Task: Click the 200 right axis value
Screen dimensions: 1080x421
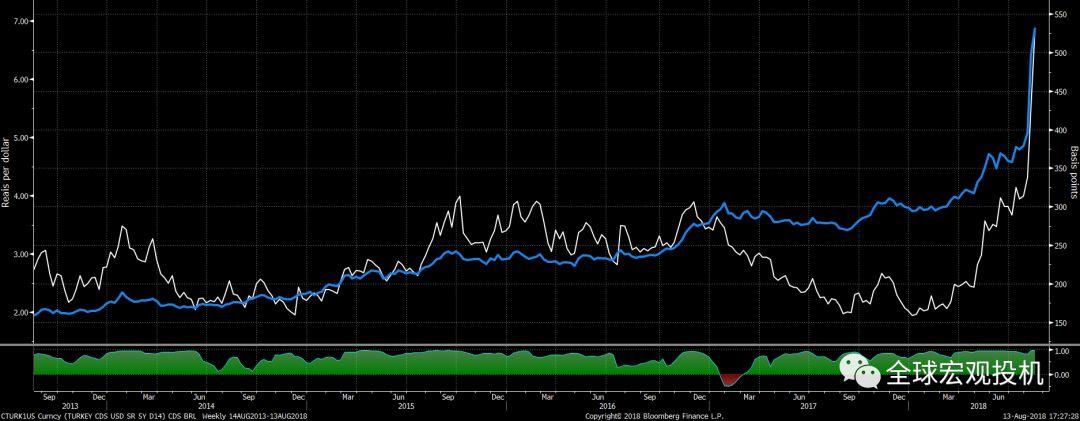Action: 1059,285
